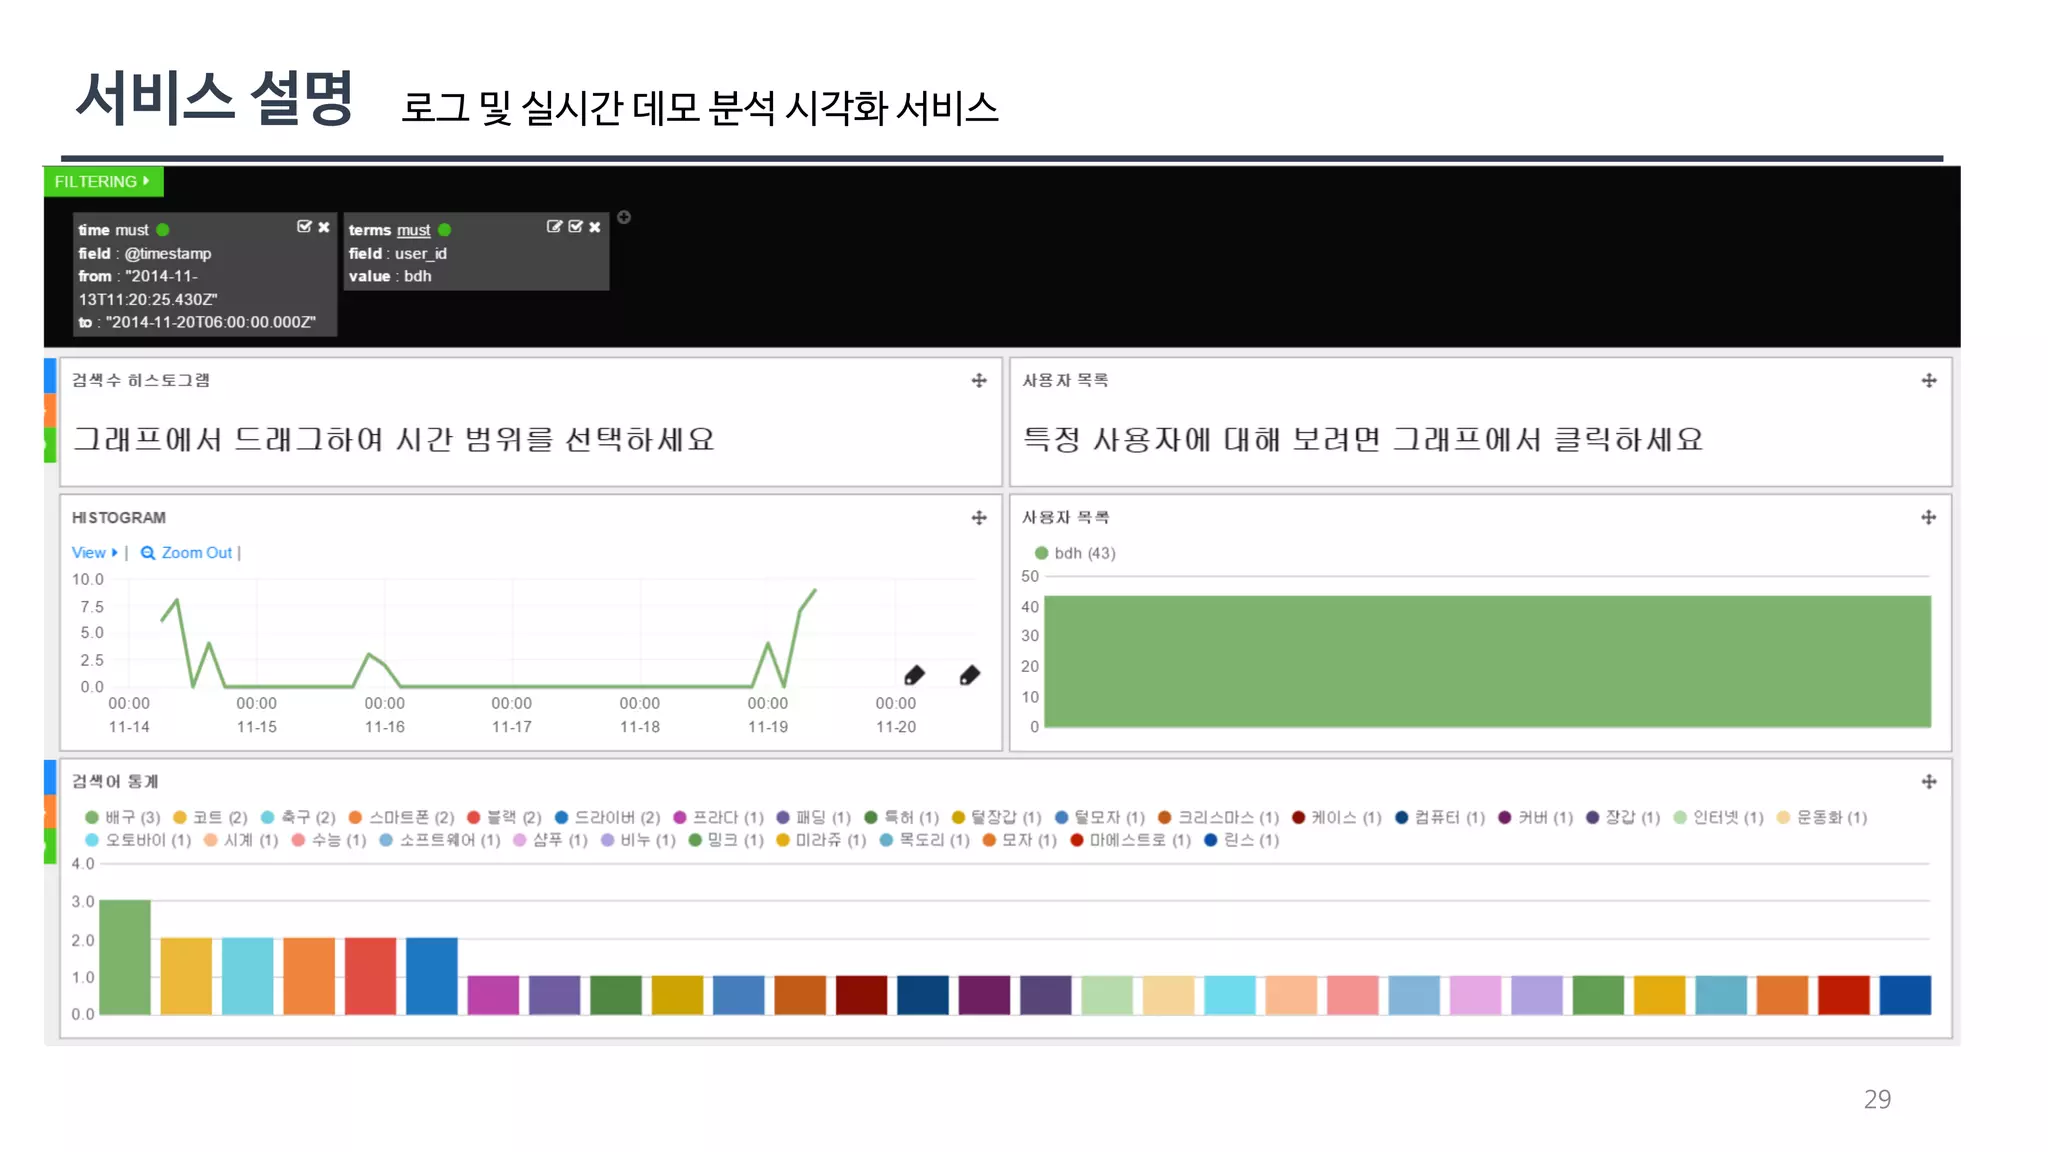Screen dimensions: 2048x1152
Task: Move the 검색수 히스토그램 text panel
Action: point(979,380)
